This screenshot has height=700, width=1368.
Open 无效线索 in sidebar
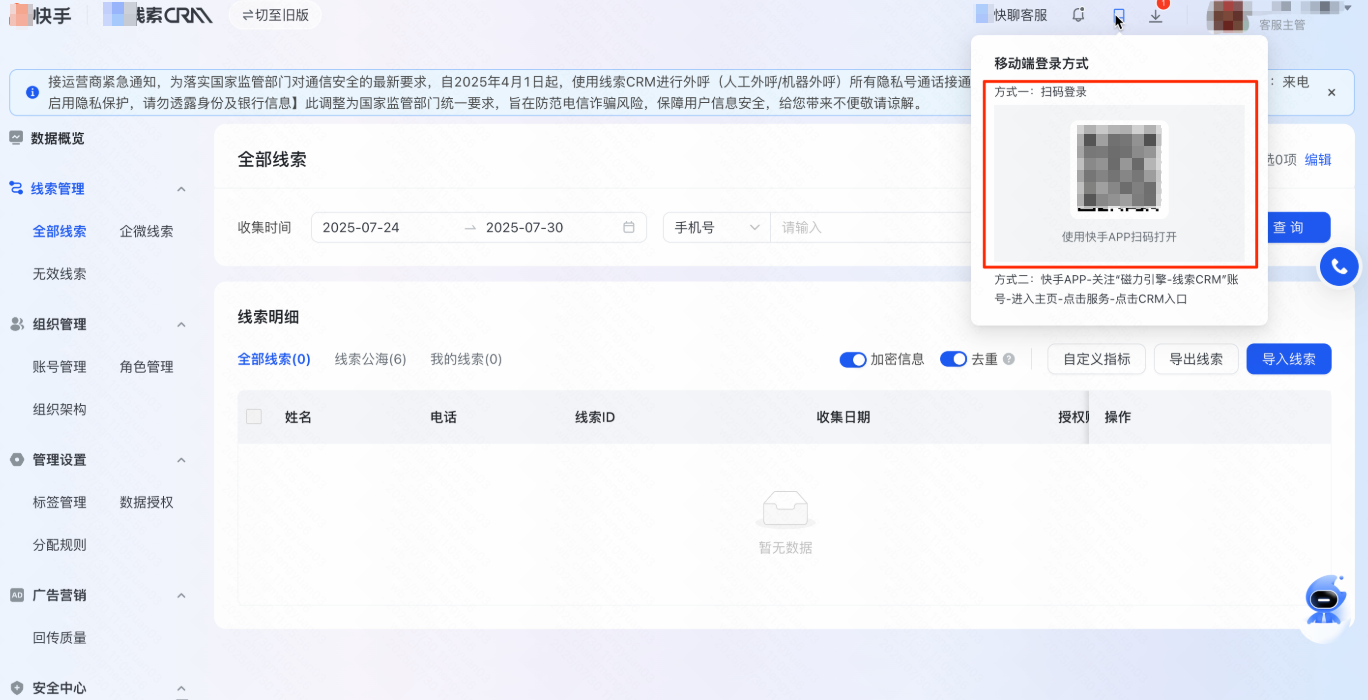point(60,273)
